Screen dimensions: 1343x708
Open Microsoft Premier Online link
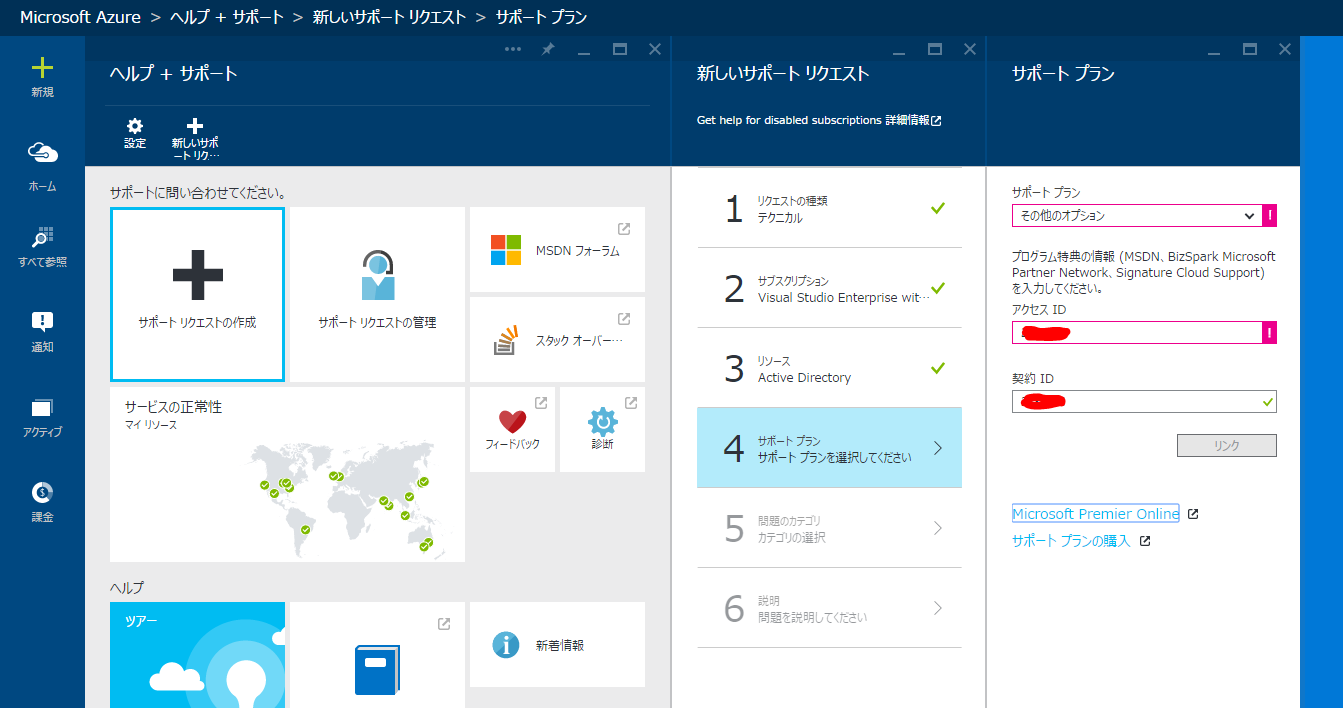1095,514
